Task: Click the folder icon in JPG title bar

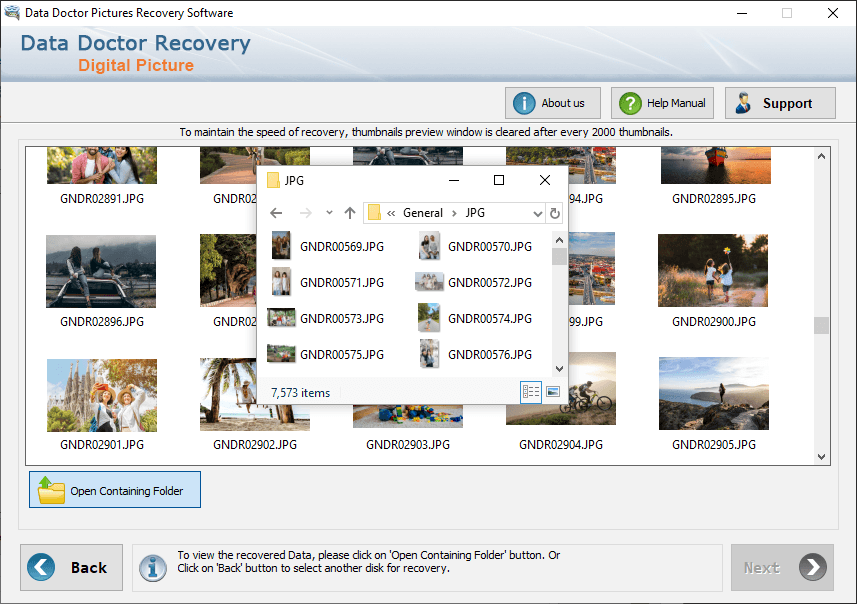Action: coord(273,180)
